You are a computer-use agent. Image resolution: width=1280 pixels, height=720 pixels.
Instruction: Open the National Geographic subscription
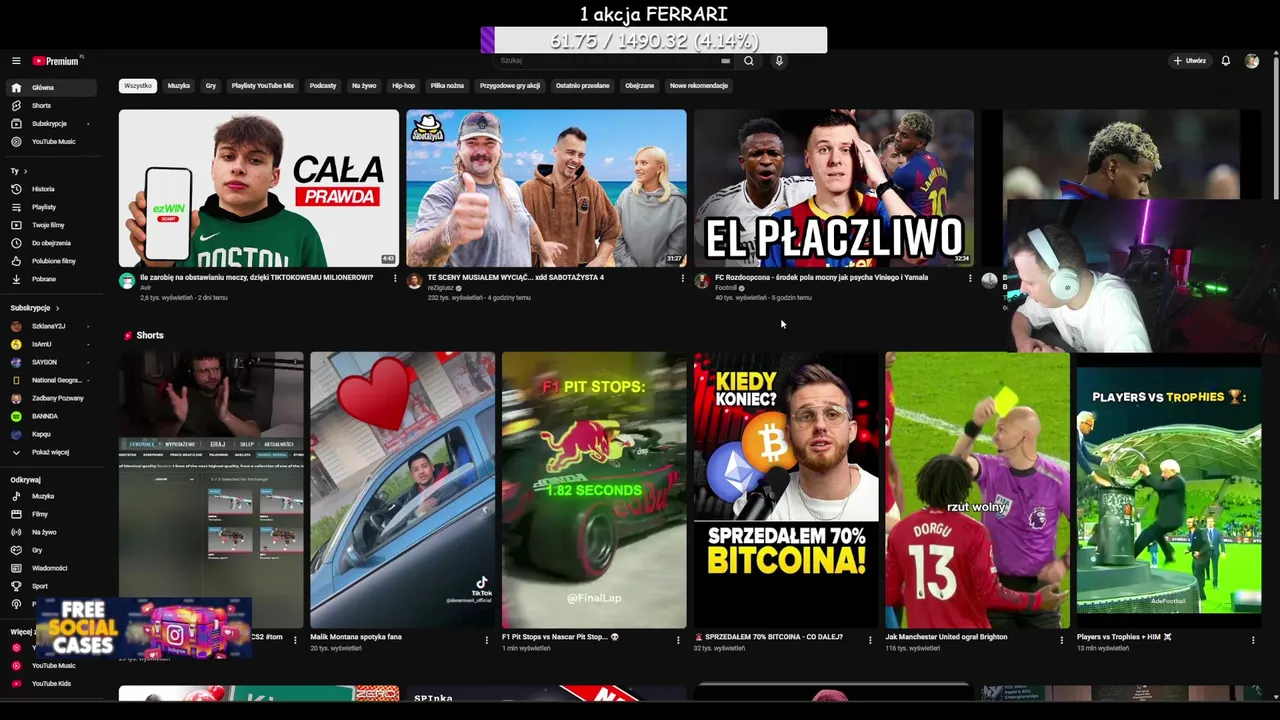click(52, 380)
